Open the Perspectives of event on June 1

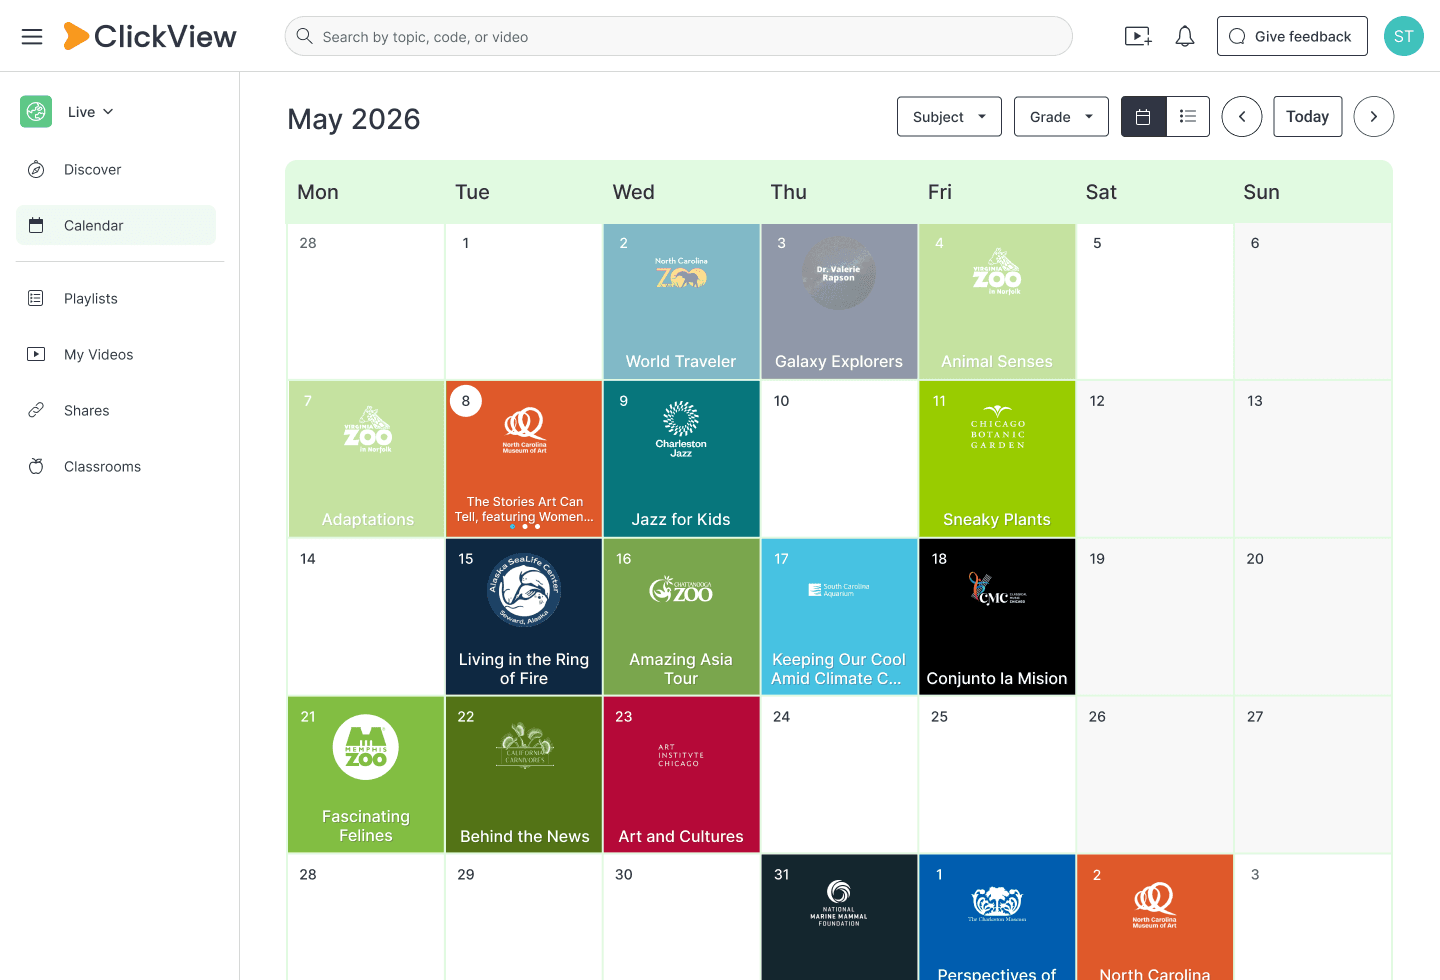point(997,917)
